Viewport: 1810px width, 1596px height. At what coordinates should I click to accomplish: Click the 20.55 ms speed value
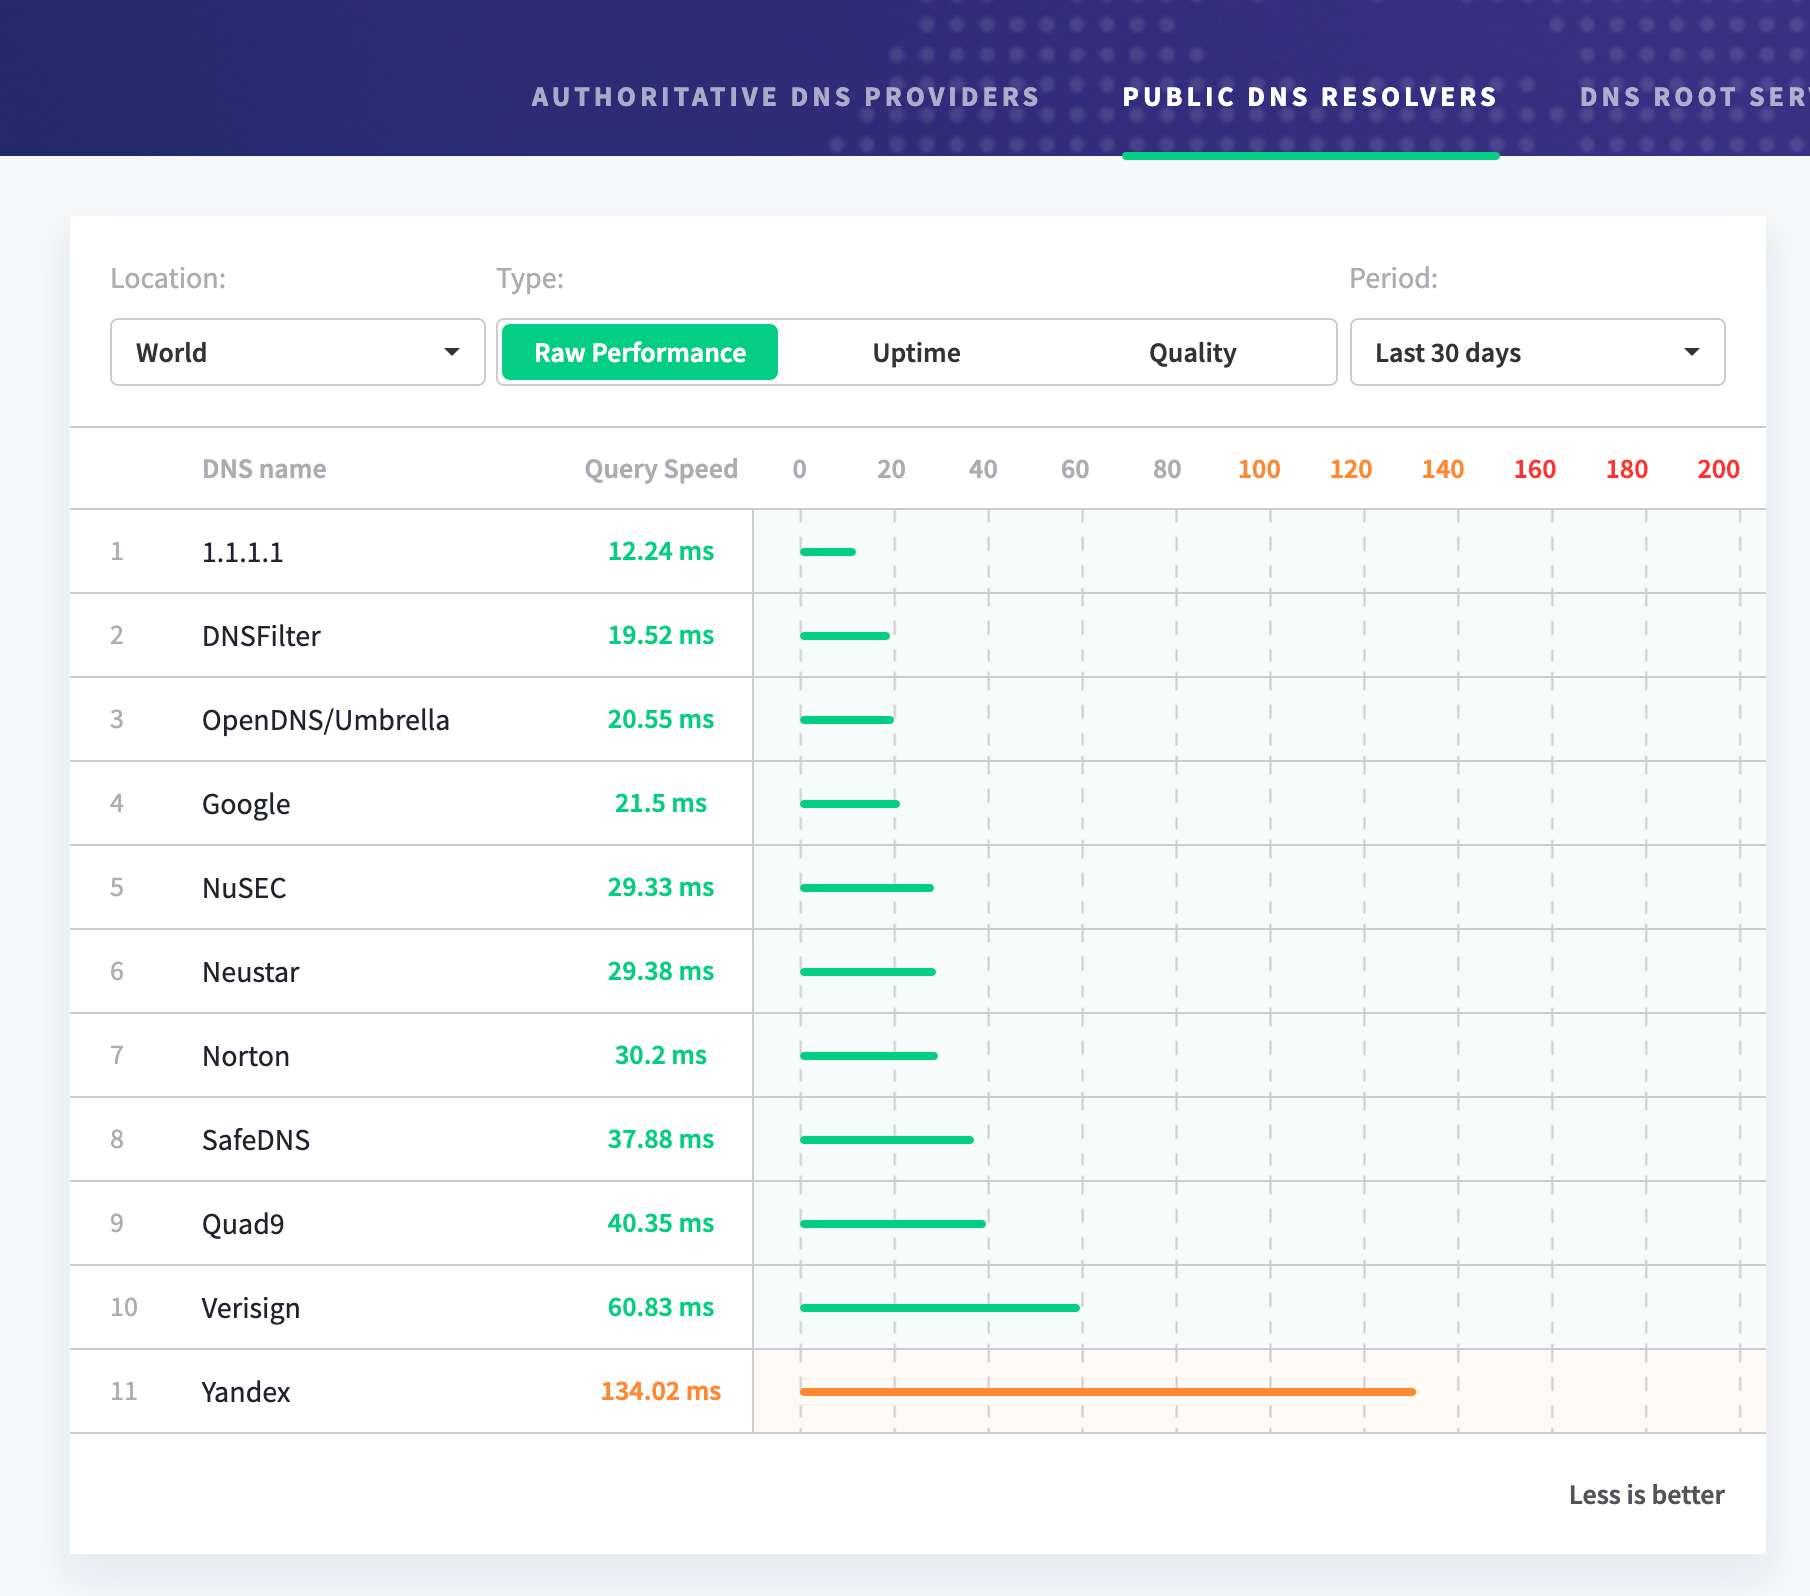[661, 719]
